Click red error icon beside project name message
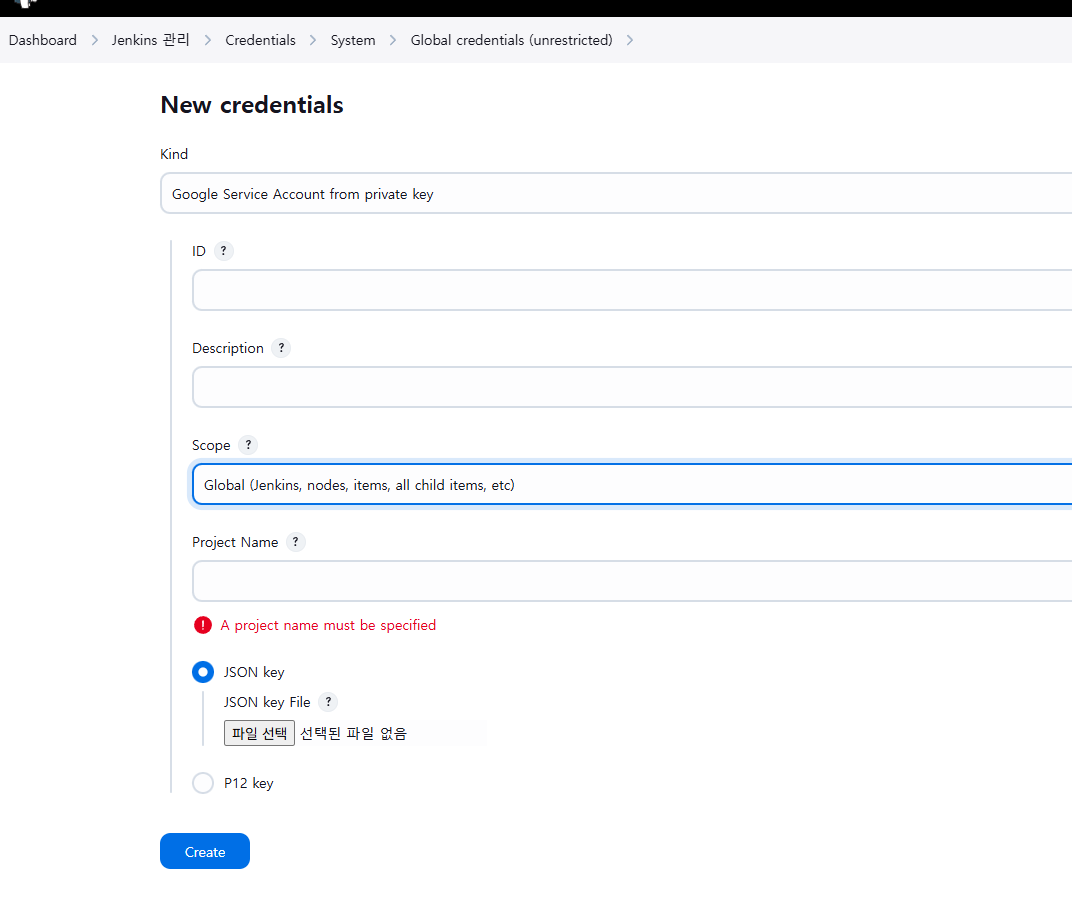 [x=203, y=625]
